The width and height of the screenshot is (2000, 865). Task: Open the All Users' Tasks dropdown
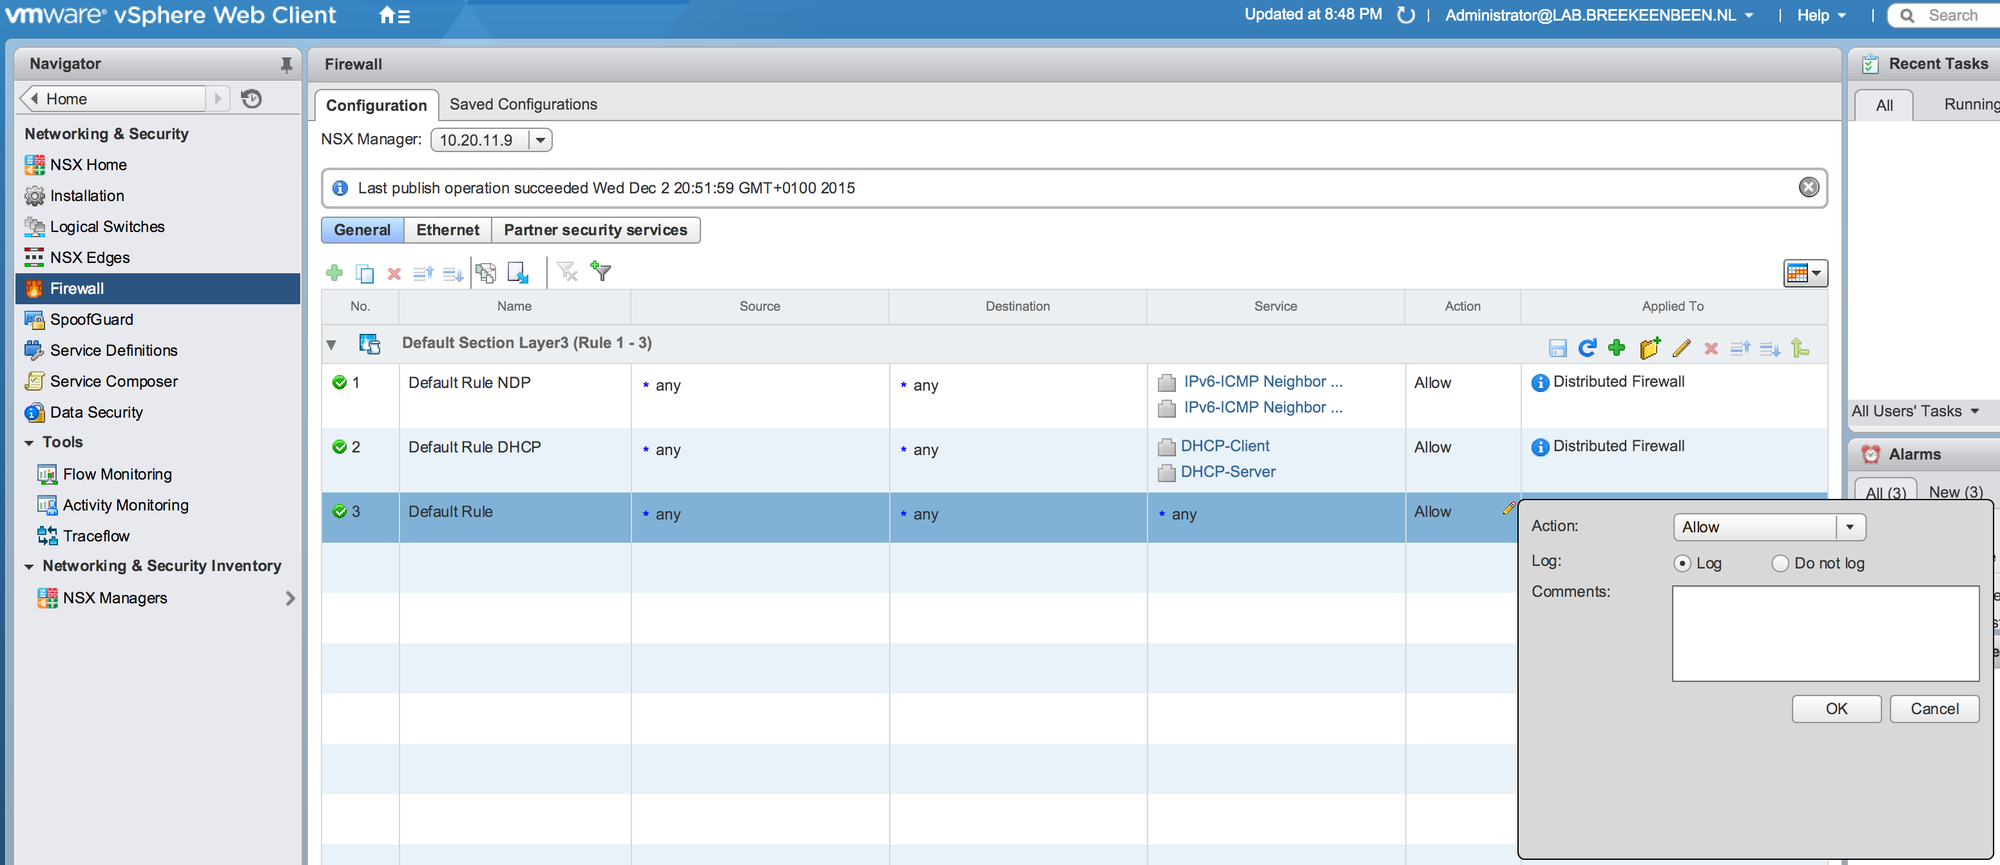point(1915,411)
